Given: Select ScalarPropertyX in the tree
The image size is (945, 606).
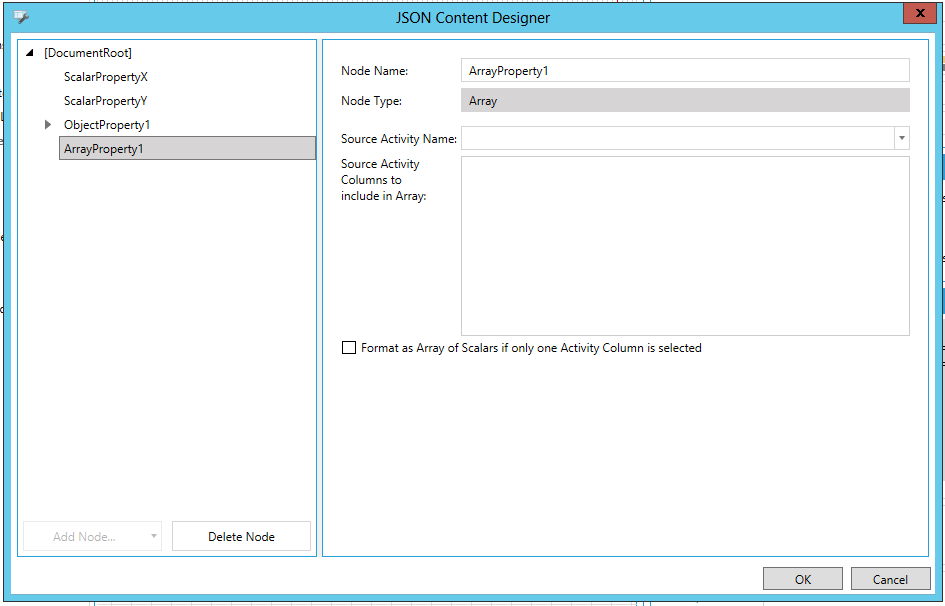Looking at the screenshot, I should pos(106,77).
